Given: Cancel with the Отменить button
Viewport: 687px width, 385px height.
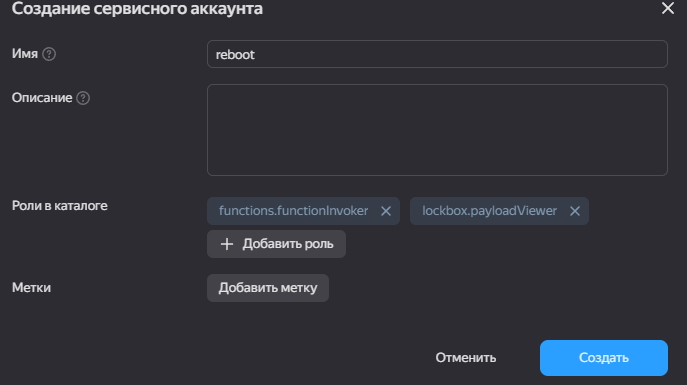Looking at the screenshot, I should pos(466,358).
